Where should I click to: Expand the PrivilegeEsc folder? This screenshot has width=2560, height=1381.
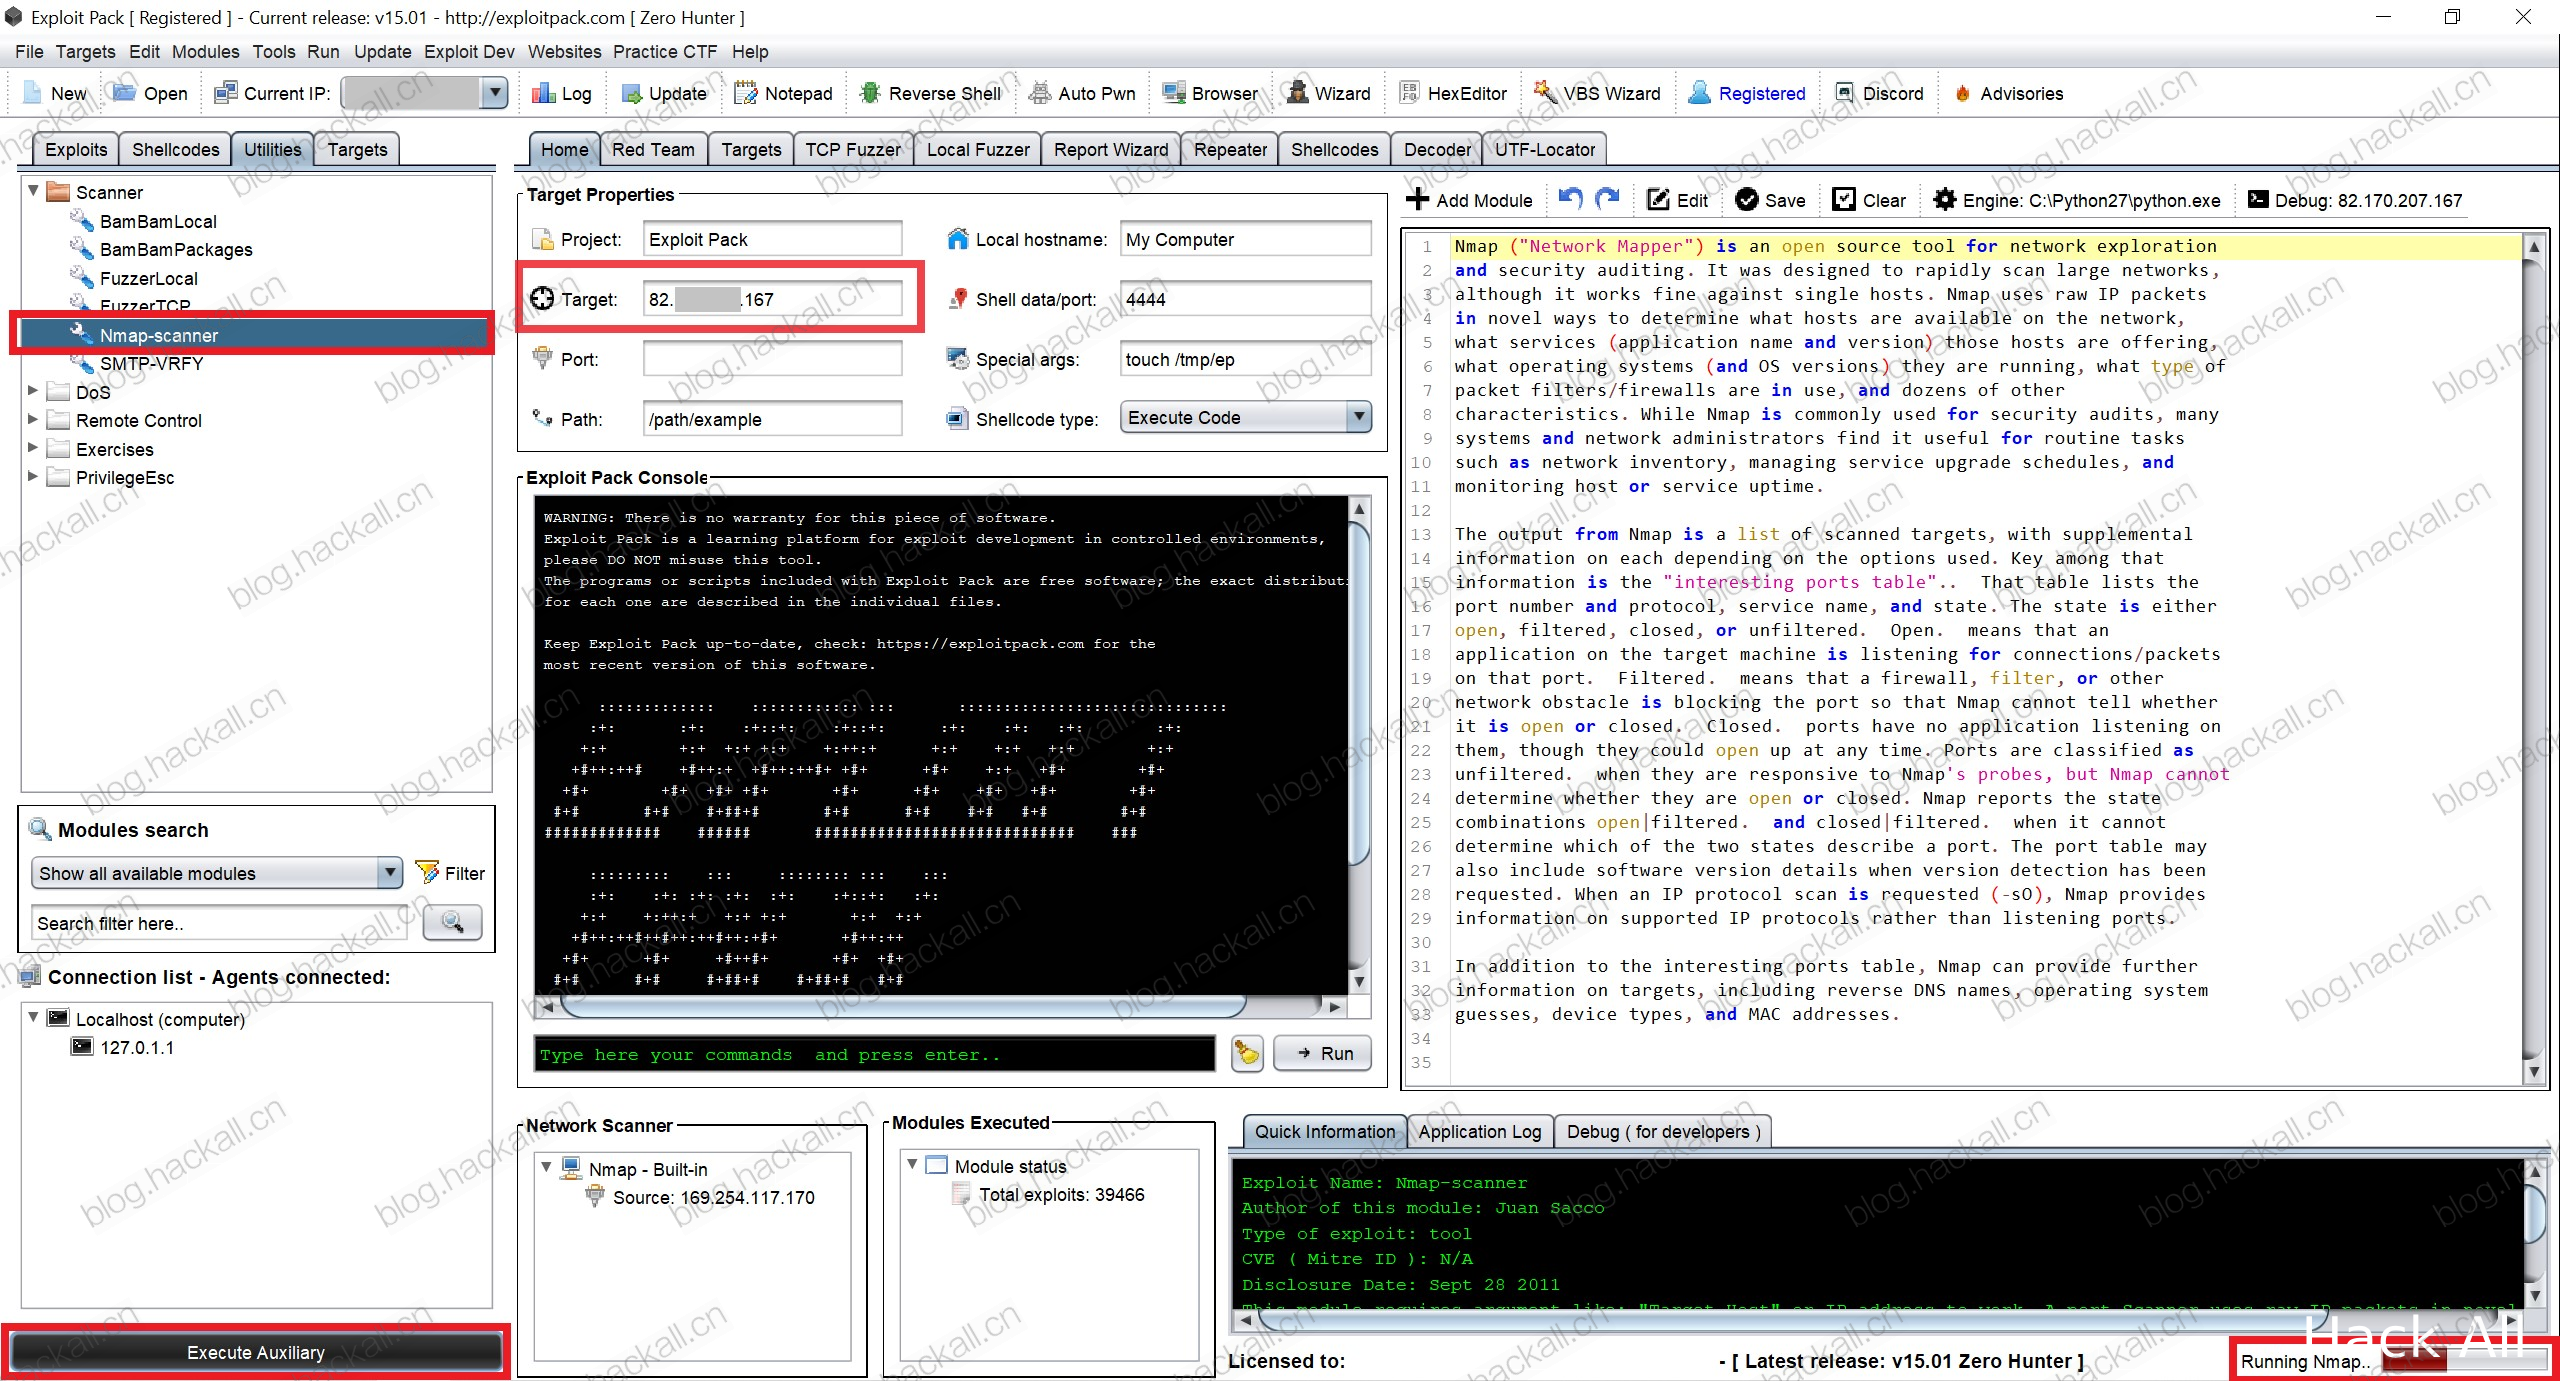(x=33, y=476)
